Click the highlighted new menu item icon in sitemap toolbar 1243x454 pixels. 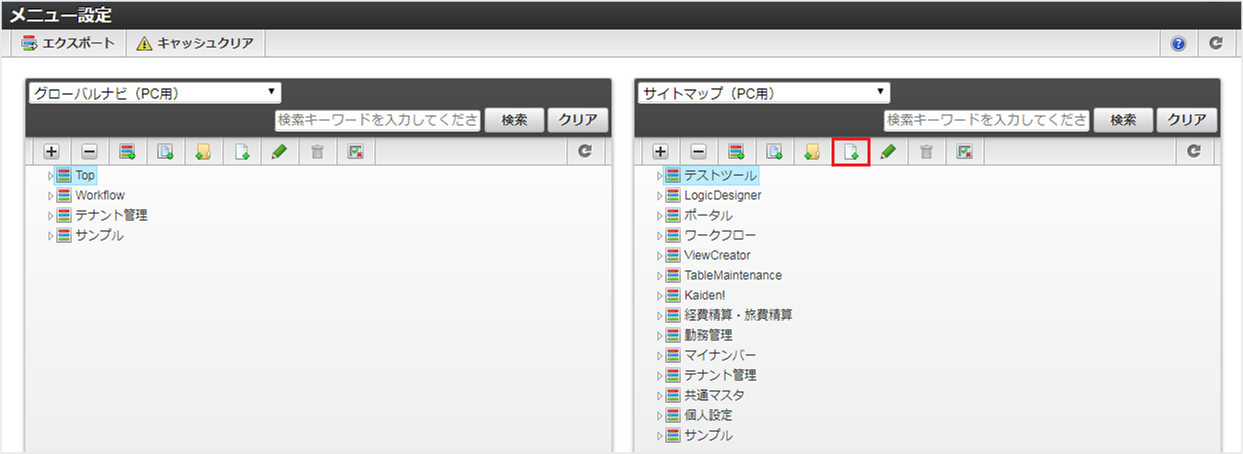(x=851, y=152)
